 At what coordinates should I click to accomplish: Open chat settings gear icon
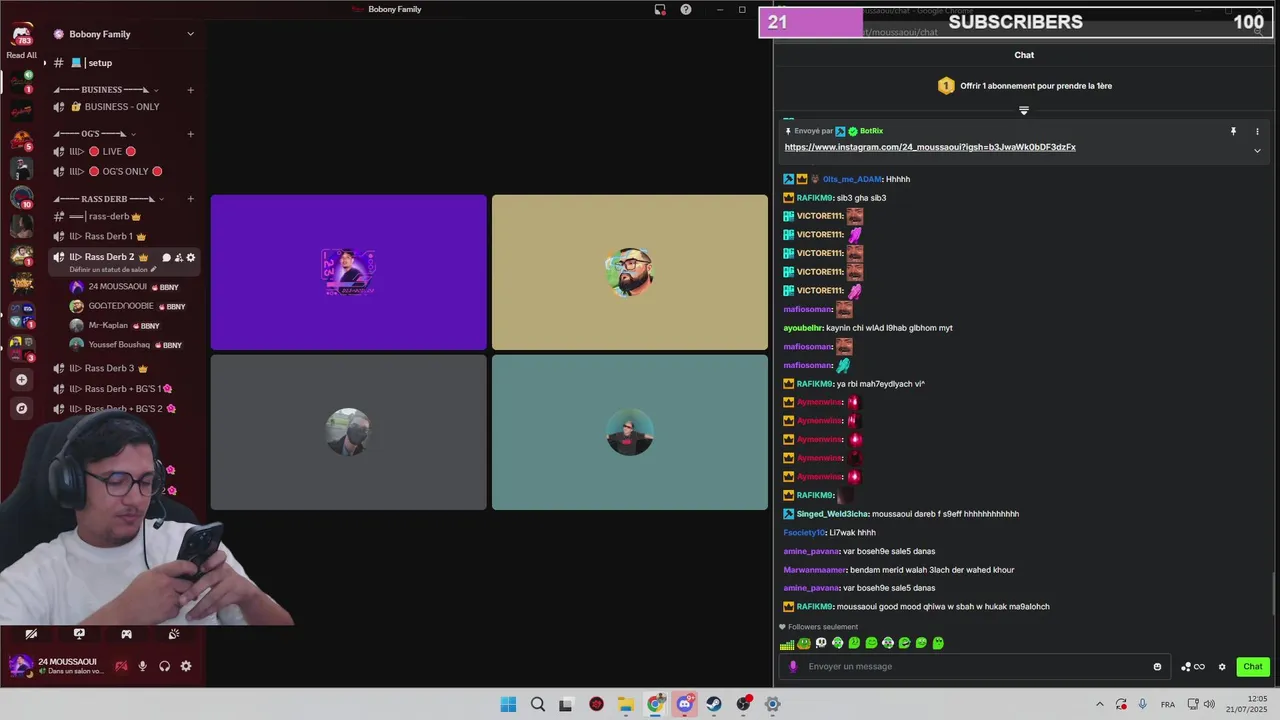point(1221,667)
